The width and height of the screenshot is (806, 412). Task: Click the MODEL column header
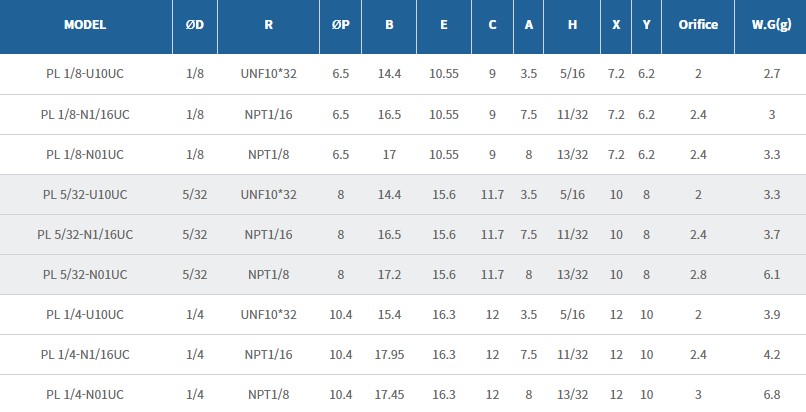point(85,25)
